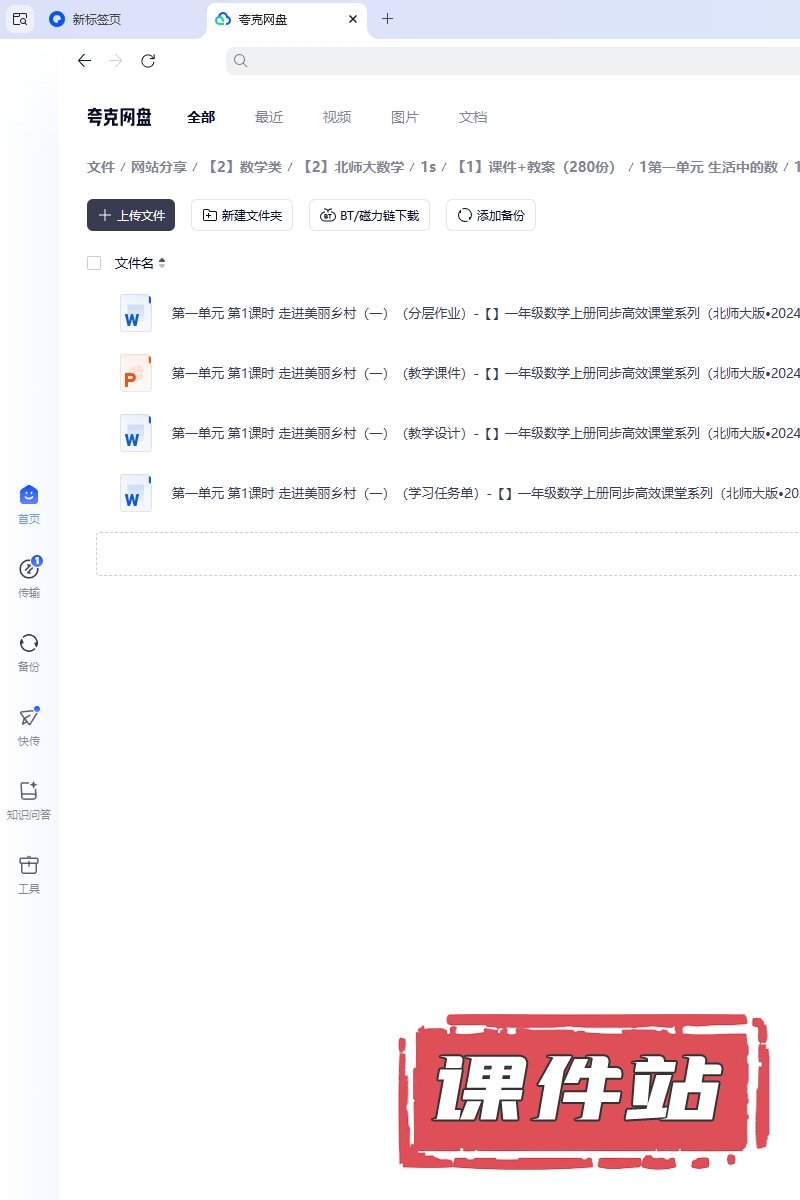Tick the select-all checkbox beside 文件名

point(94,263)
